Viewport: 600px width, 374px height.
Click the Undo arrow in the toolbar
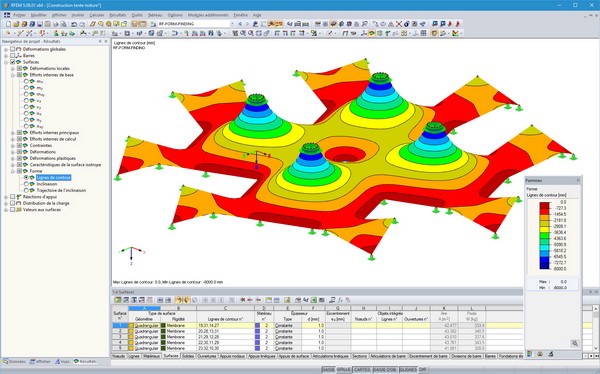74,24
